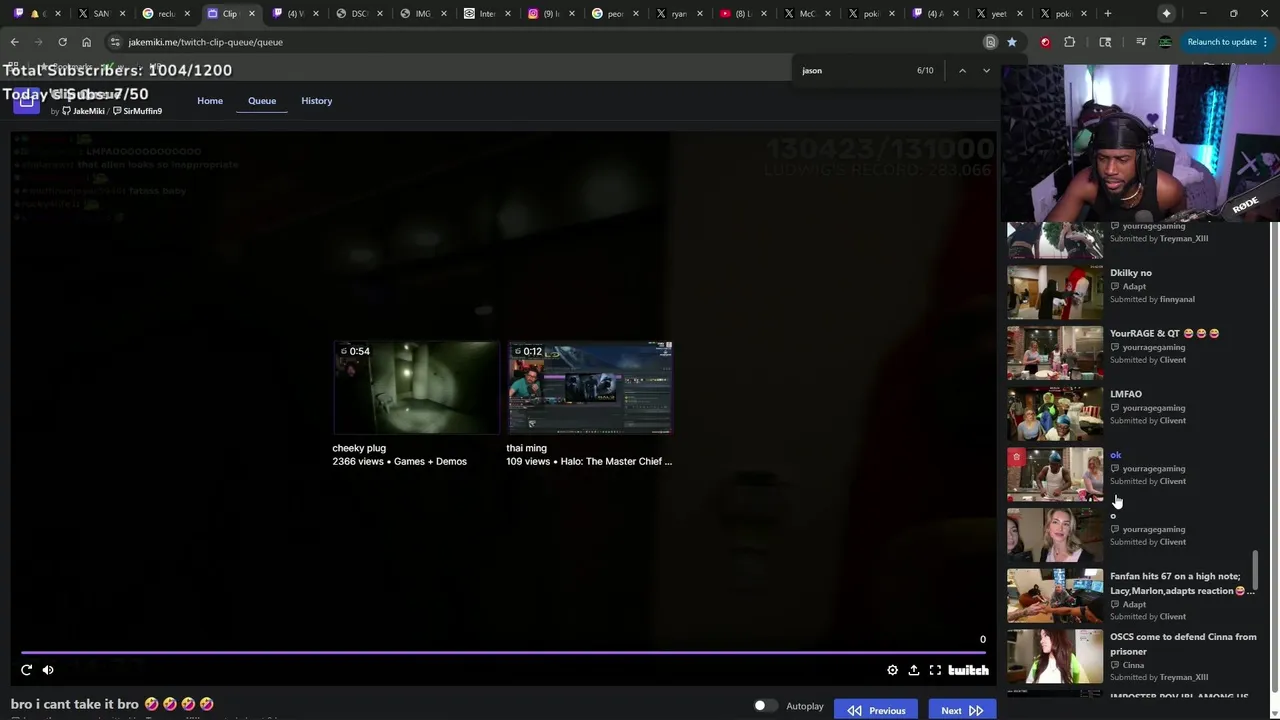Skip to Next clip
The width and height of the screenshot is (1280, 720).
tap(961, 710)
